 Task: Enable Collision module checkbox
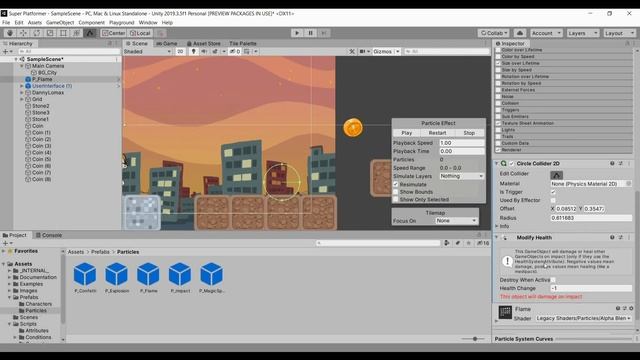pos(498,103)
